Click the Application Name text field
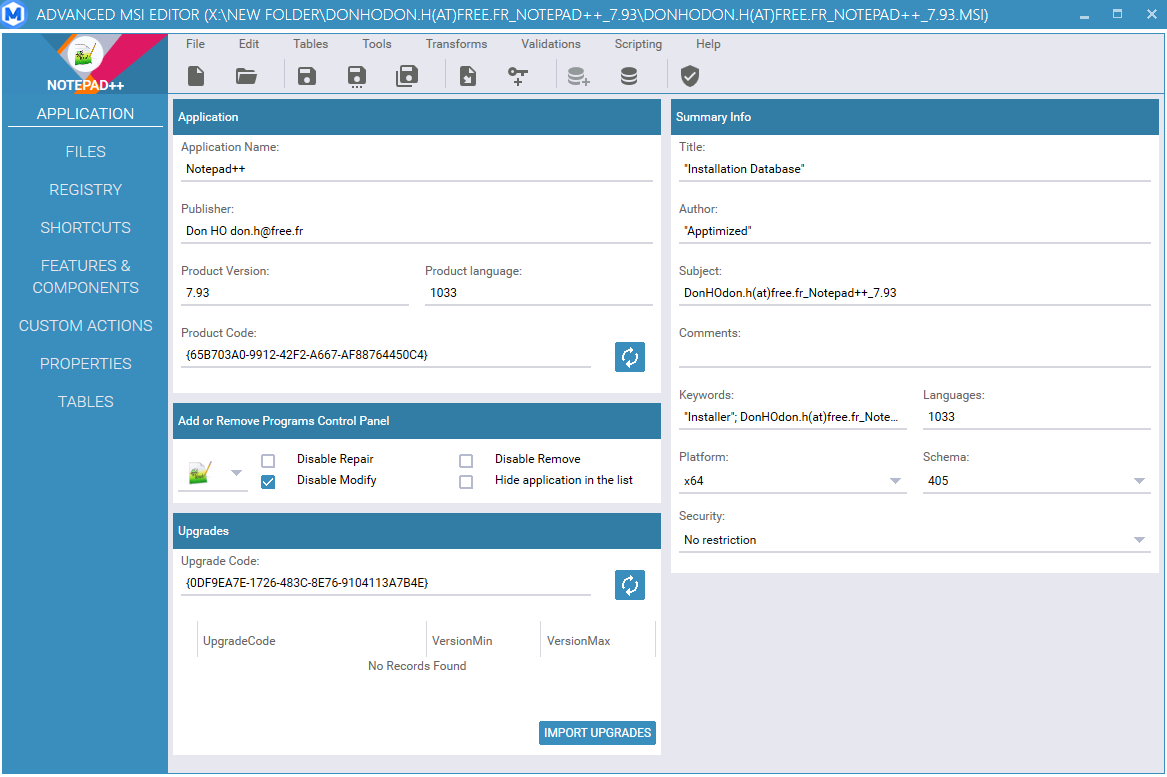The width and height of the screenshot is (1167, 777). 416,169
